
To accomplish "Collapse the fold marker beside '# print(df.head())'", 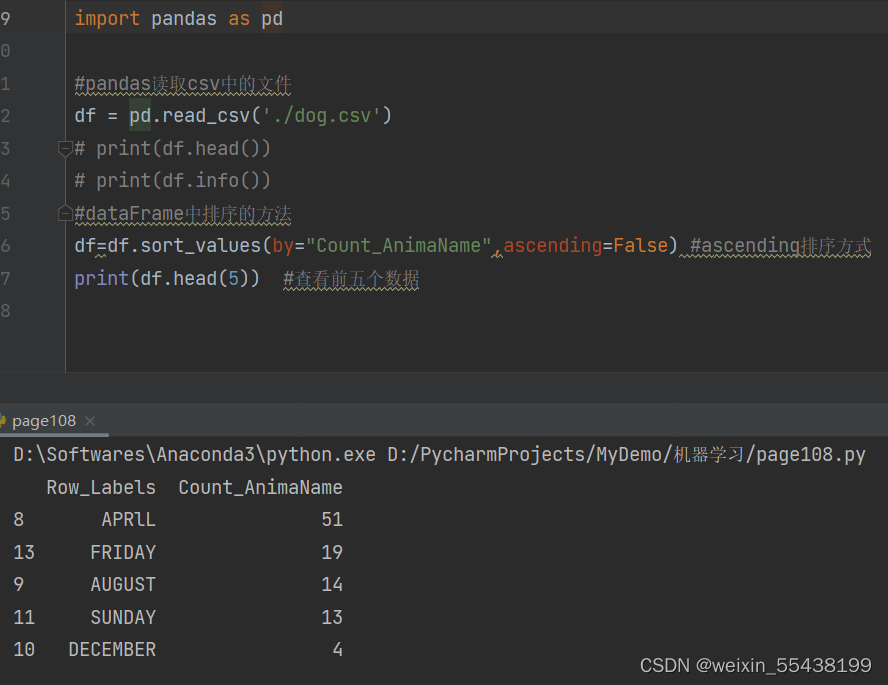I will (x=66, y=149).
